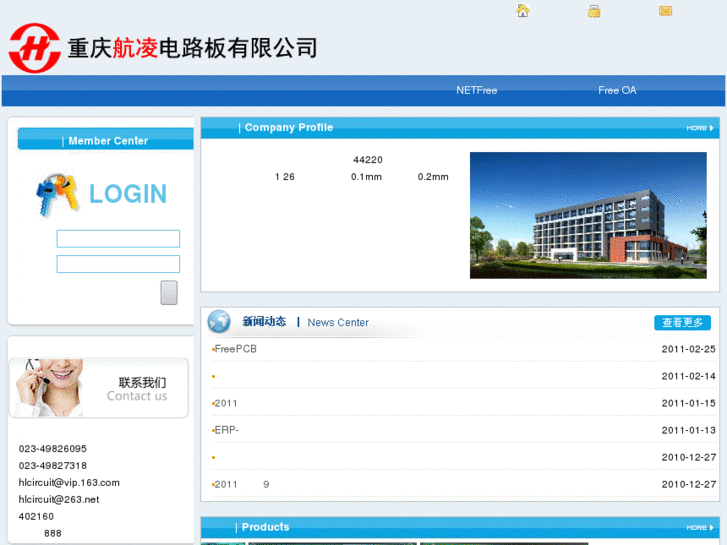The width and height of the screenshot is (727, 545).
Task: Click the red company logo
Action: click(35, 47)
